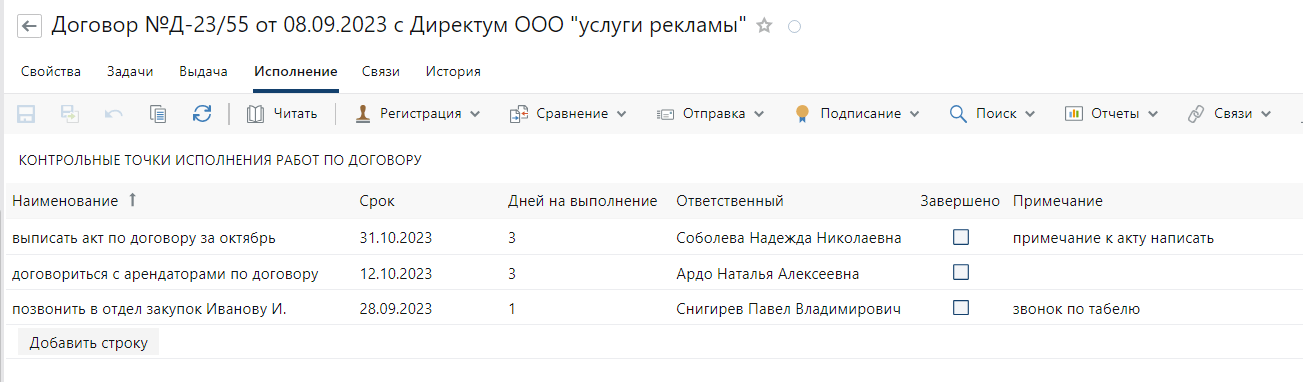Click the compare icon of Сравнение
The height and width of the screenshot is (382, 1303).
pos(518,114)
